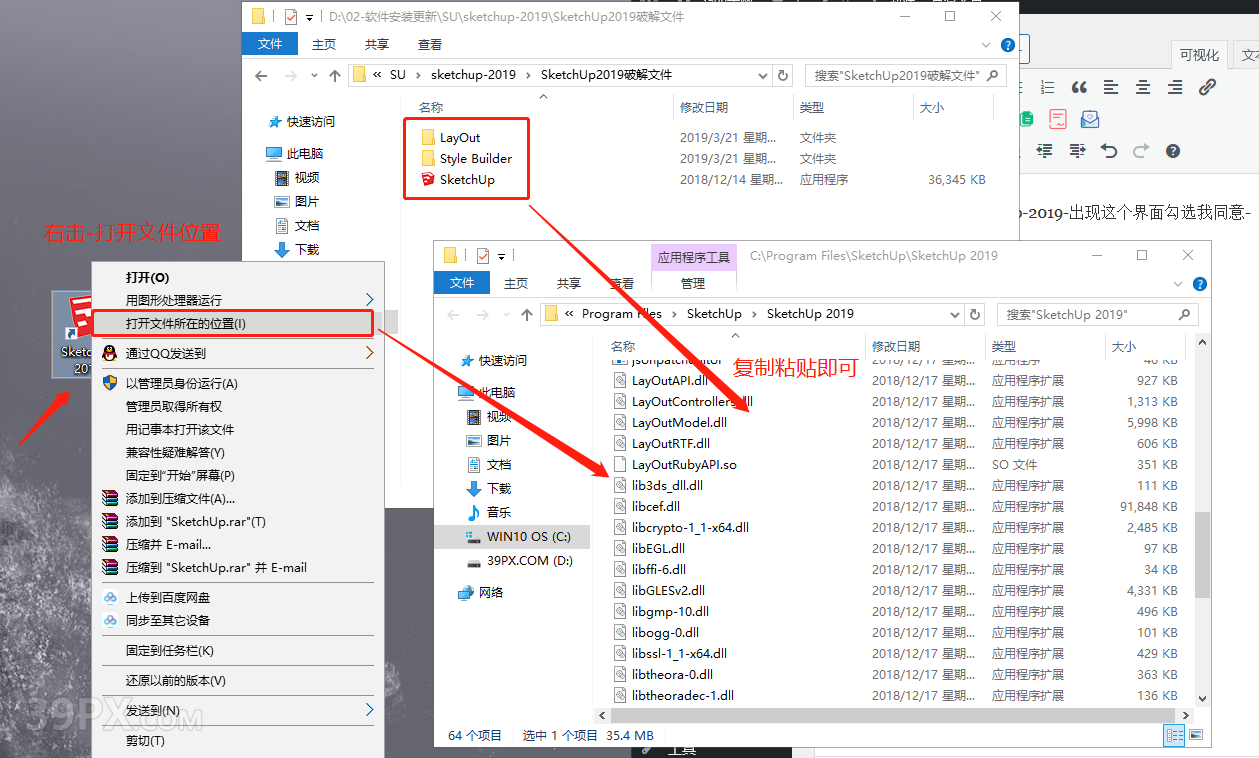This screenshot has height=758, width=1259.
Task: Click the red document icon in the editor
Action: pos(1058,119)
